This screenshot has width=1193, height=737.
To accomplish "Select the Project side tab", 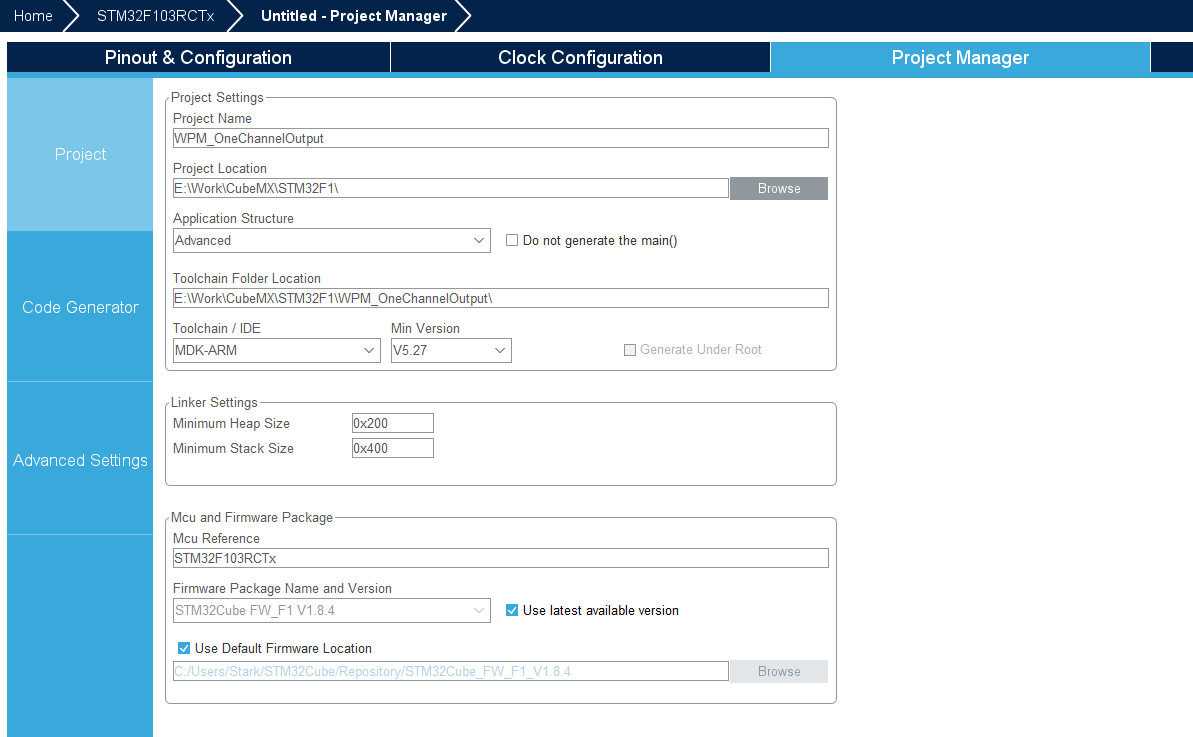I will tap(80, 154).
